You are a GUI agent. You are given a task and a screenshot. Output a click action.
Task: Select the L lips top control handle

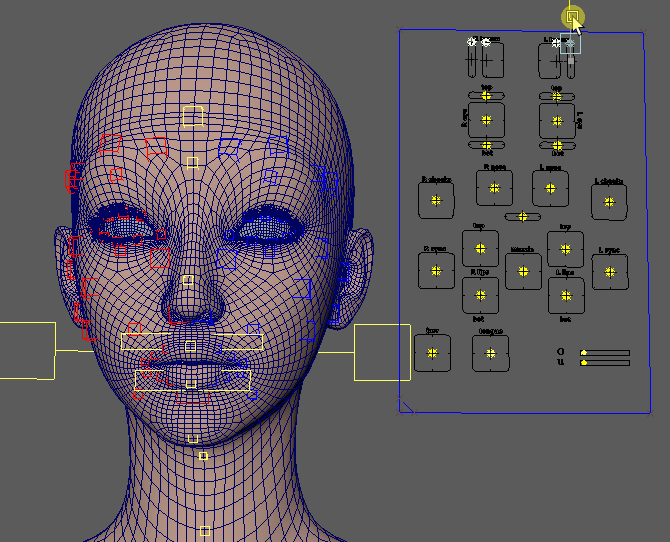[565, 247]
